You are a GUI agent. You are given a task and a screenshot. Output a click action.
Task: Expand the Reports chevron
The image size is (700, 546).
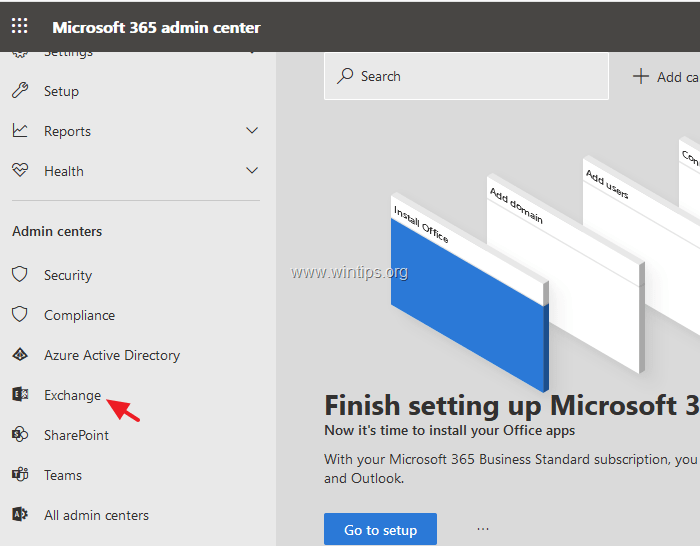click(252, 131)
